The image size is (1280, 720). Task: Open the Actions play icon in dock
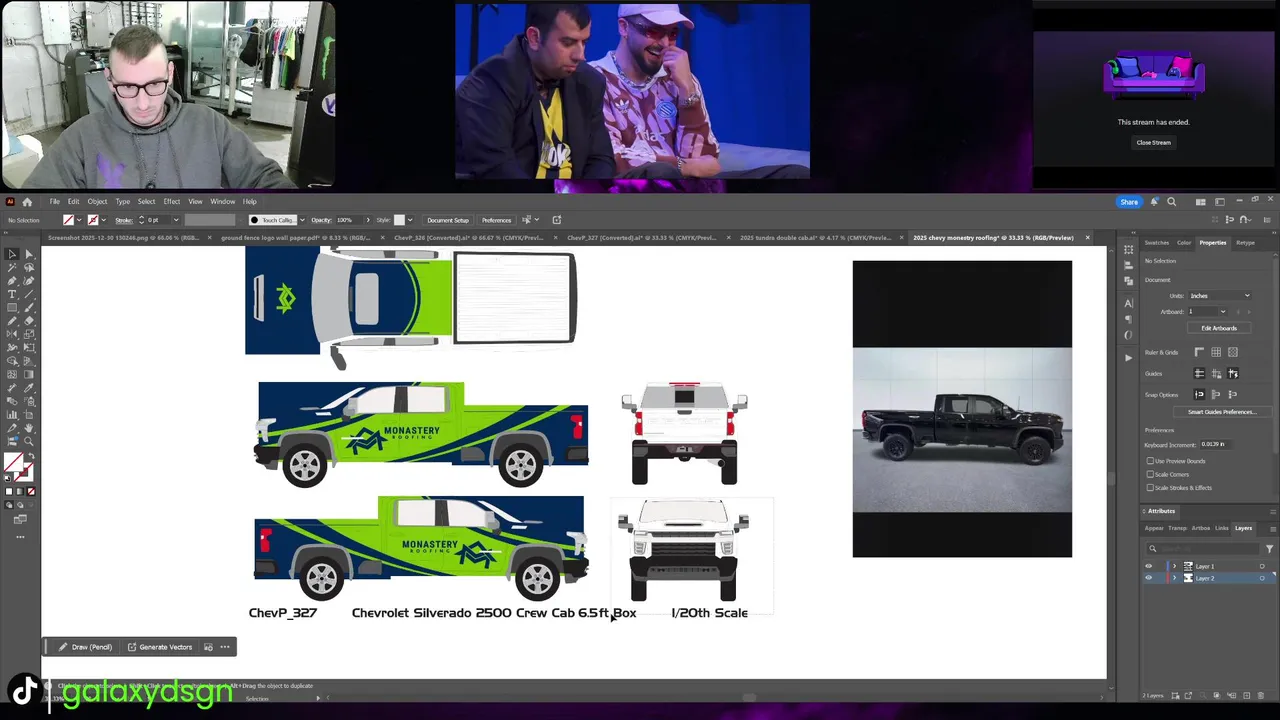1128,358
